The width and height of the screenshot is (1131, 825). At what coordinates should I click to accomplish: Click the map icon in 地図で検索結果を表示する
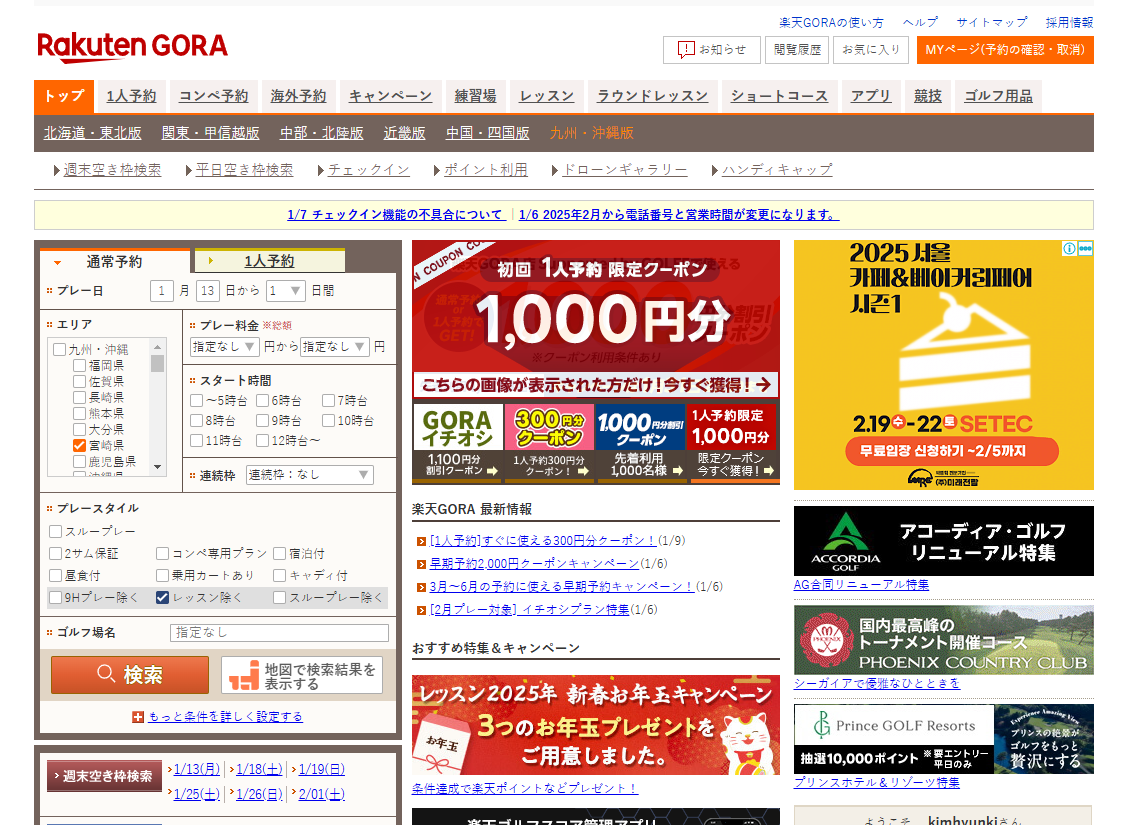pos(244,675)
